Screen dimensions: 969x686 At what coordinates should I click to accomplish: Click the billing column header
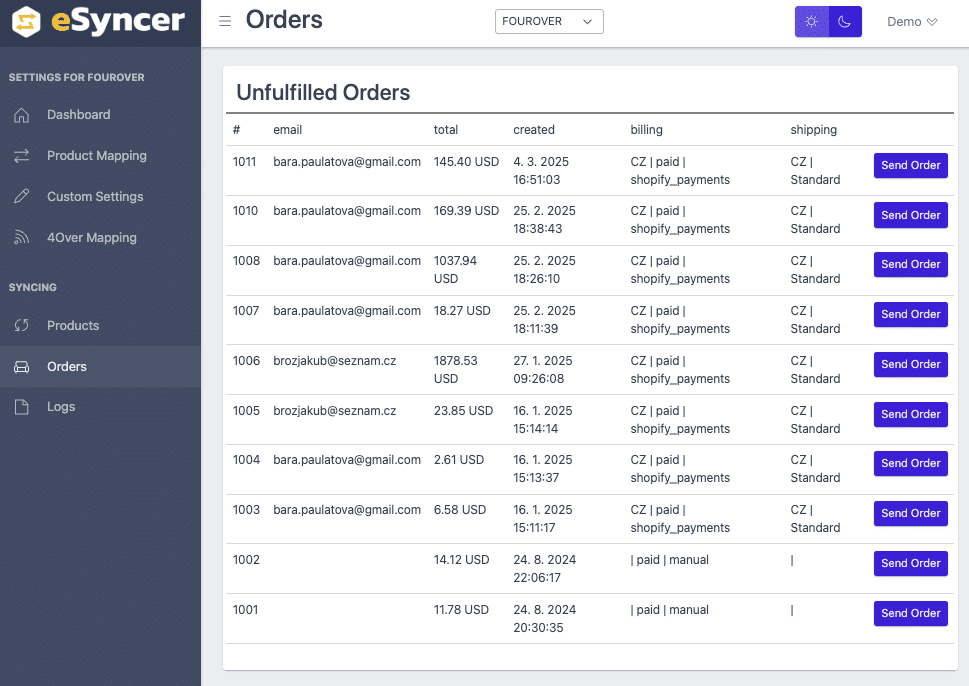tap(646, 130)
